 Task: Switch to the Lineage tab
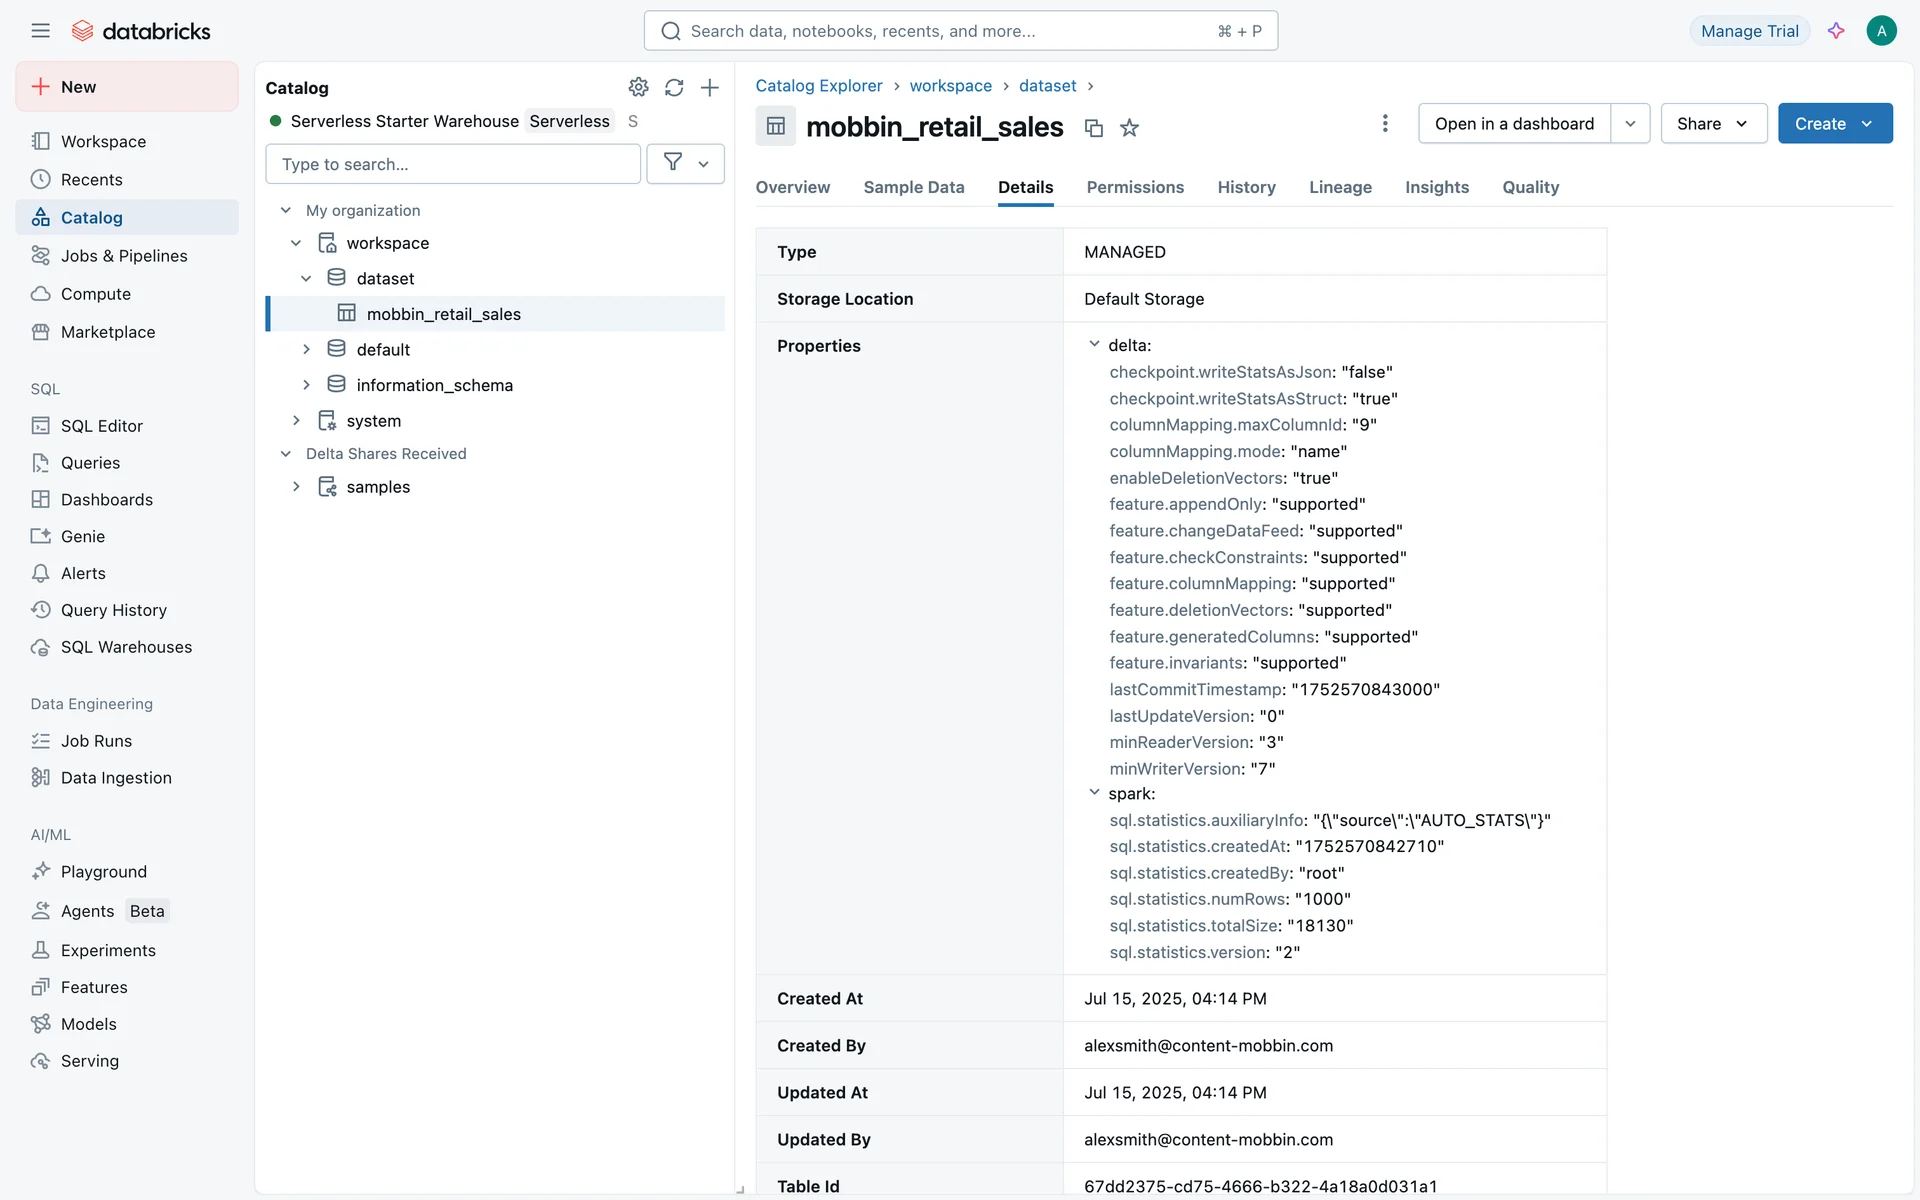tap(1340, 187)
